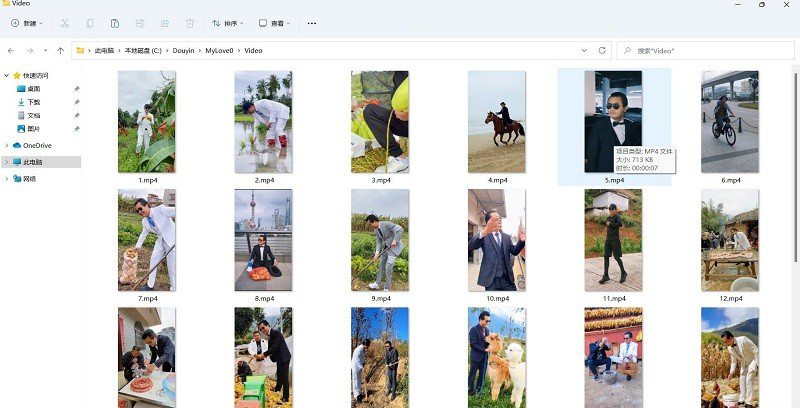Select the 4.mp4 horse video thumbnail
Screen dimensions: 800x408
(497, 120)
